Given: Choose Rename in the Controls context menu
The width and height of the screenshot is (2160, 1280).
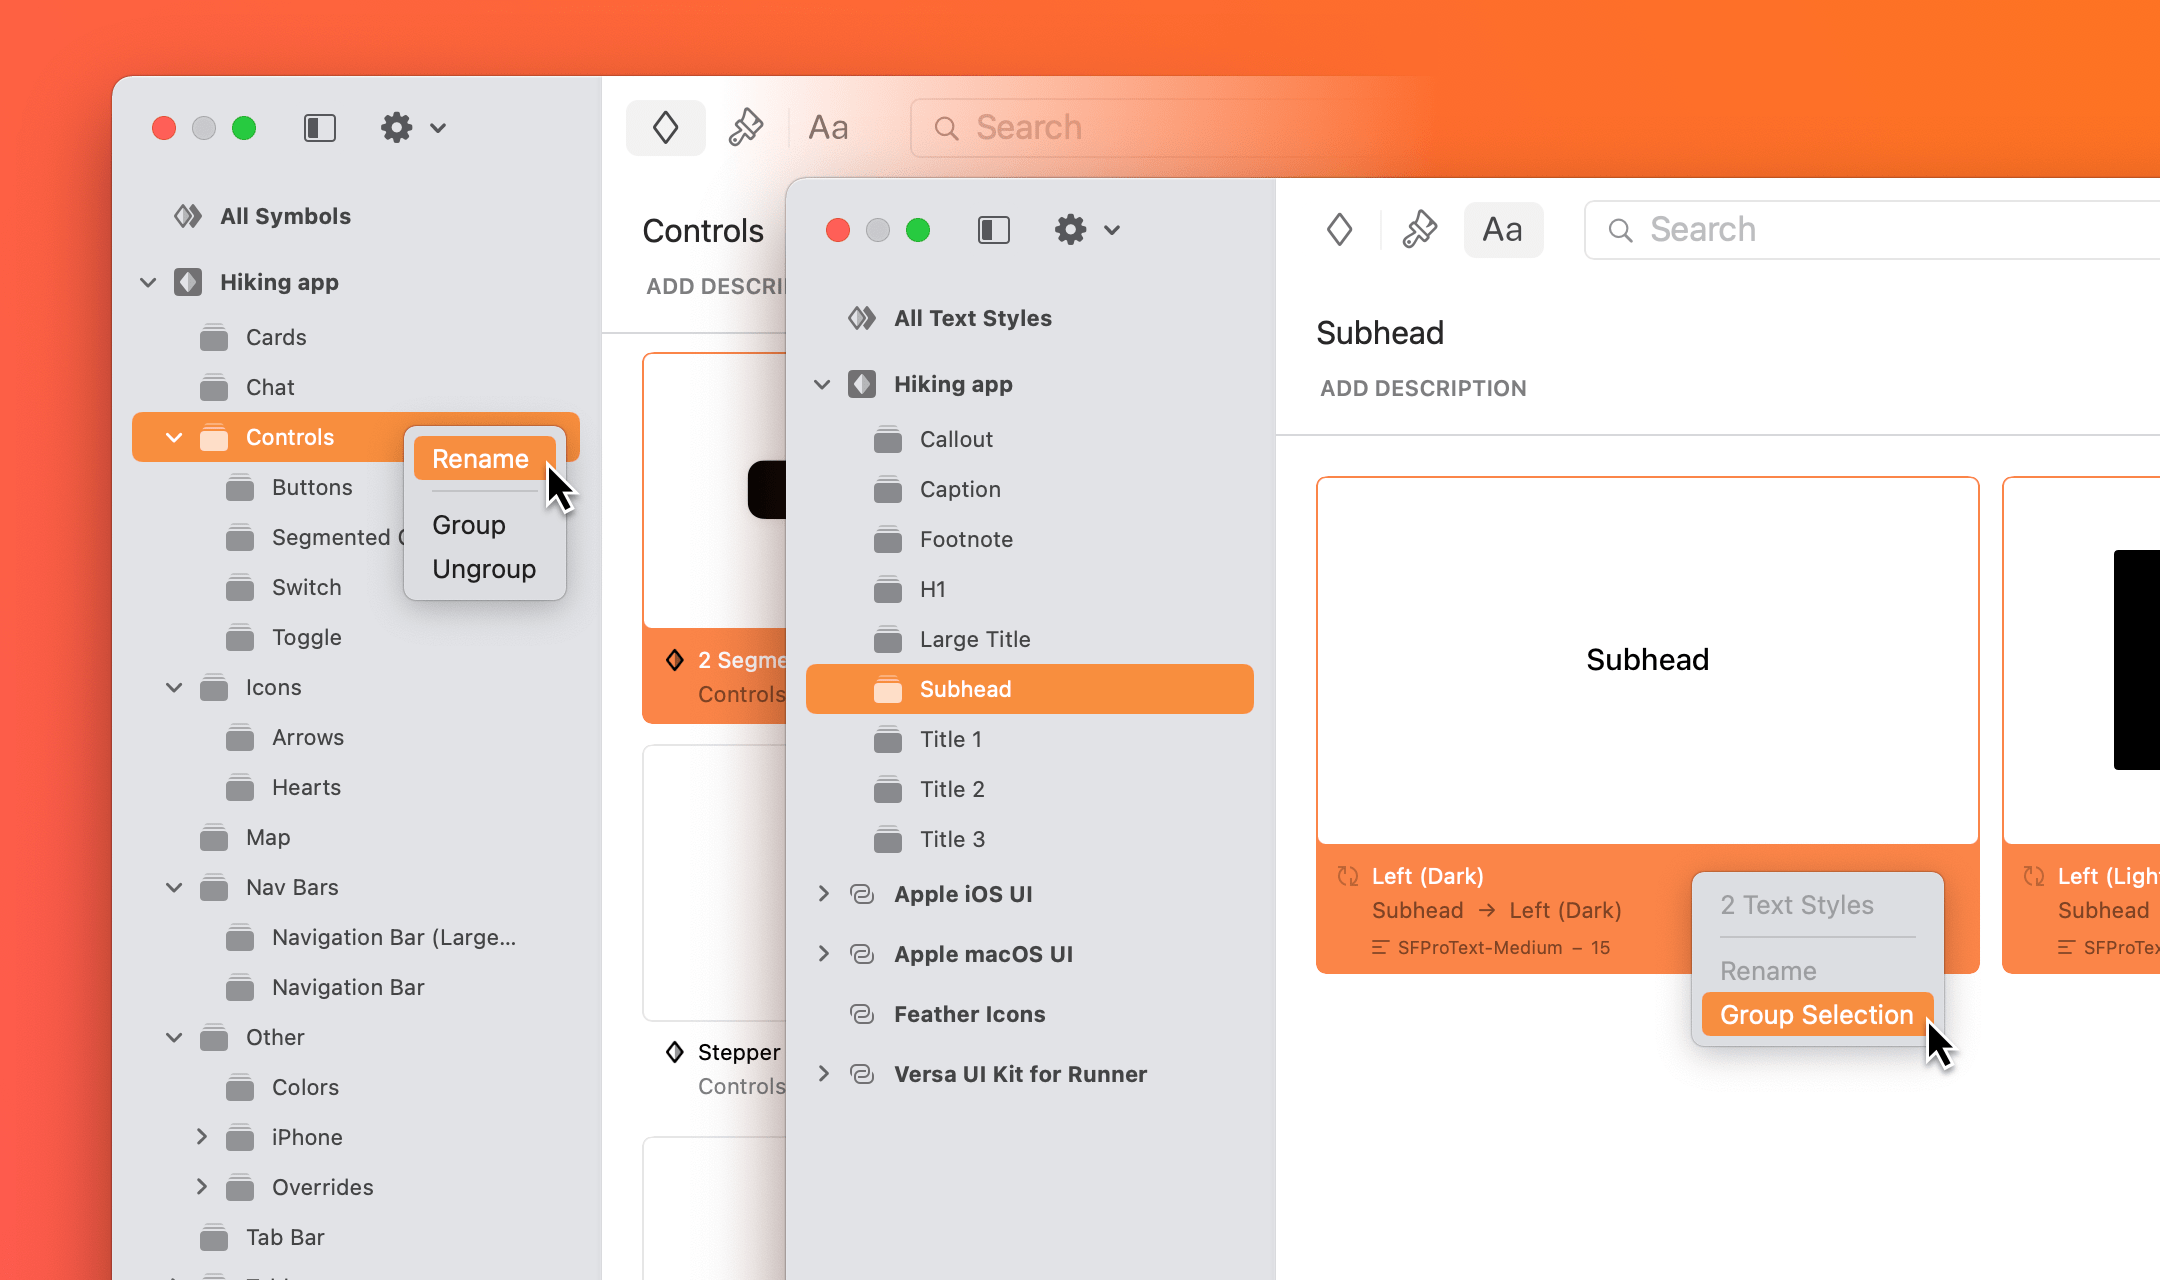Looking at the screenshot, I should 480,459.
